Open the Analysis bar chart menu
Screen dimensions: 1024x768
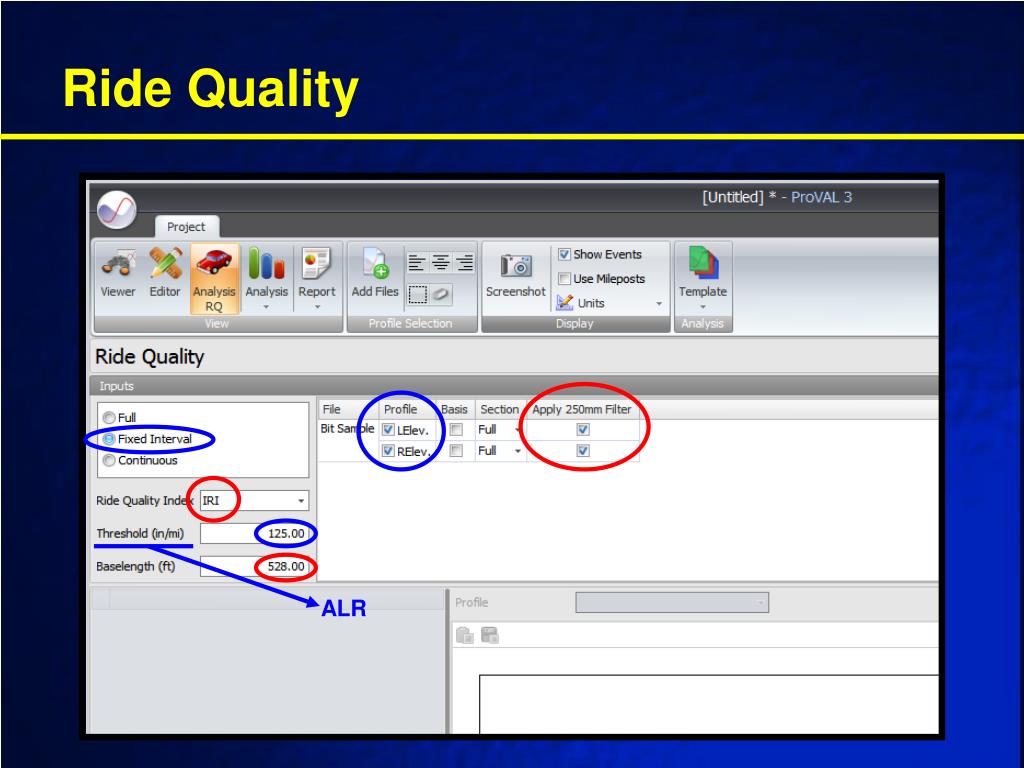[266, 264]
